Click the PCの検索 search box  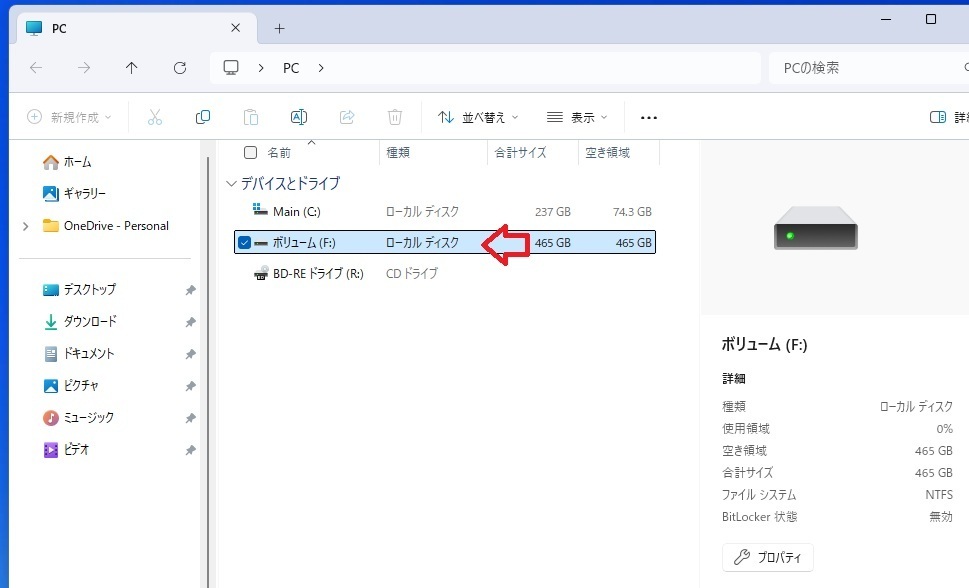click(868, 68)
